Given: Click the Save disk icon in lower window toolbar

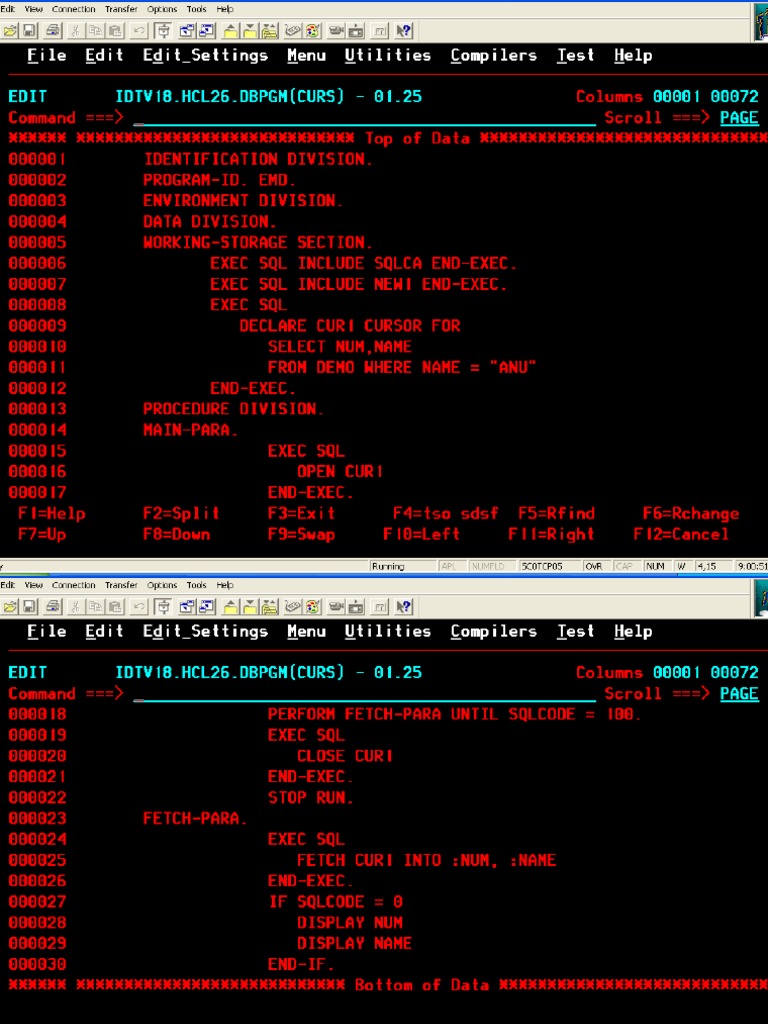Looking at the screenshot, I should [29, 607].
